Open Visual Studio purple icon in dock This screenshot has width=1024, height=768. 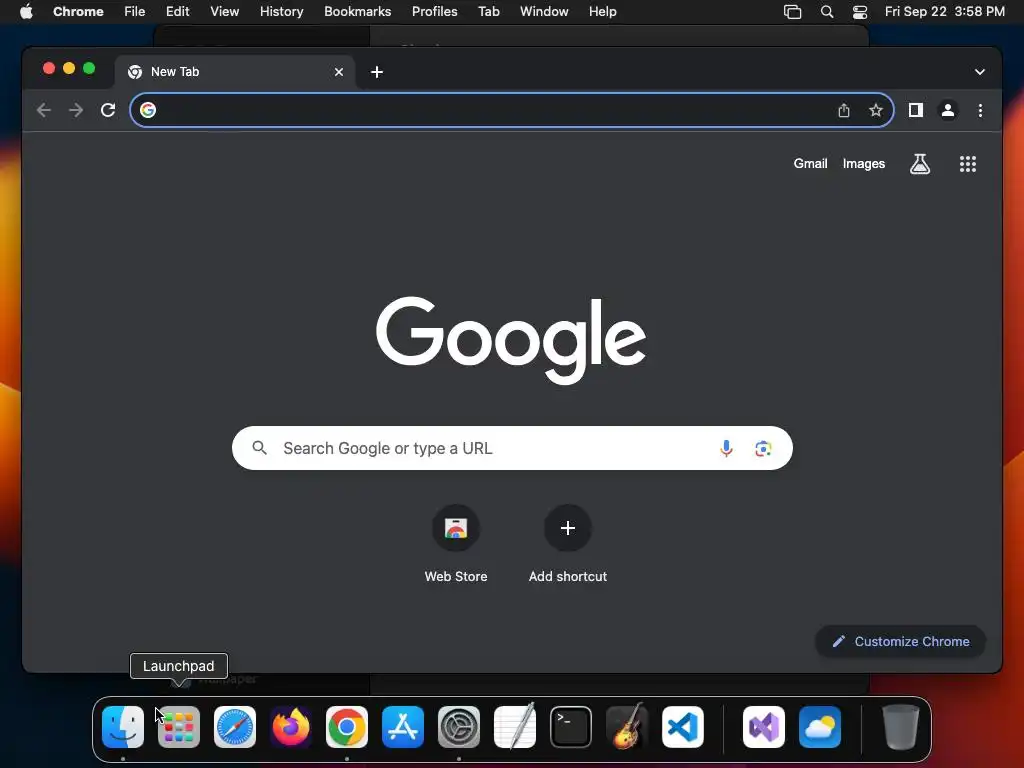coord(764,727)
